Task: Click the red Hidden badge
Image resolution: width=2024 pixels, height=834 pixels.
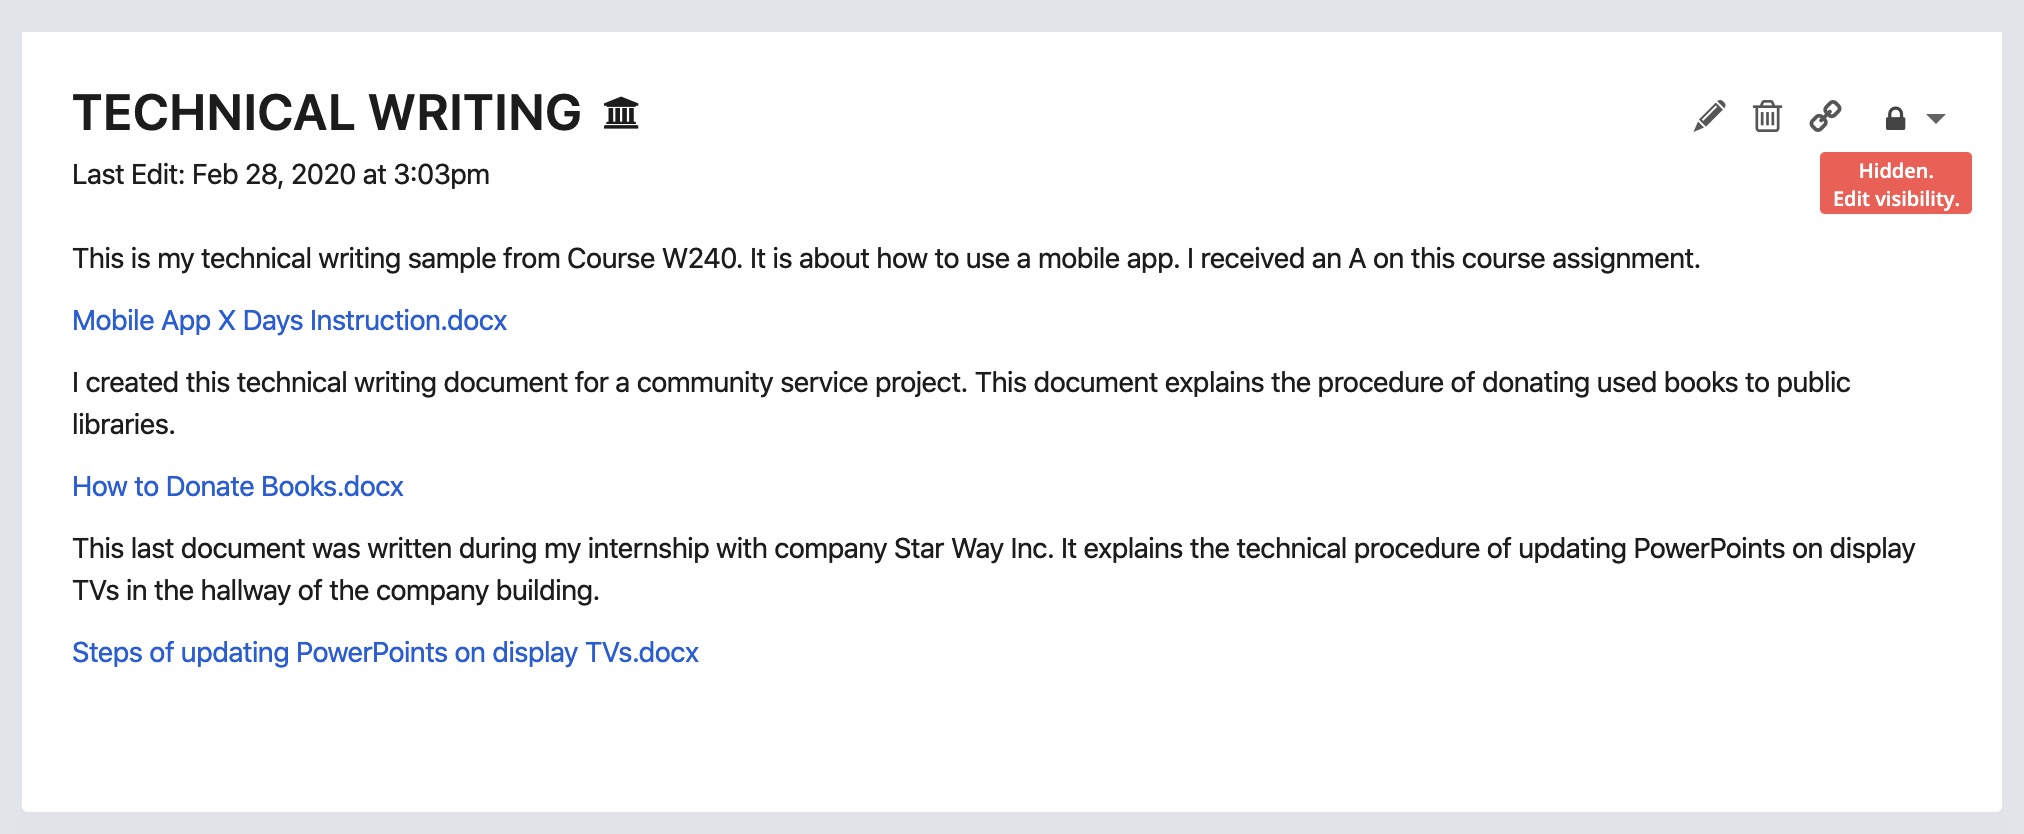Action: click(x=1895, y=183)
